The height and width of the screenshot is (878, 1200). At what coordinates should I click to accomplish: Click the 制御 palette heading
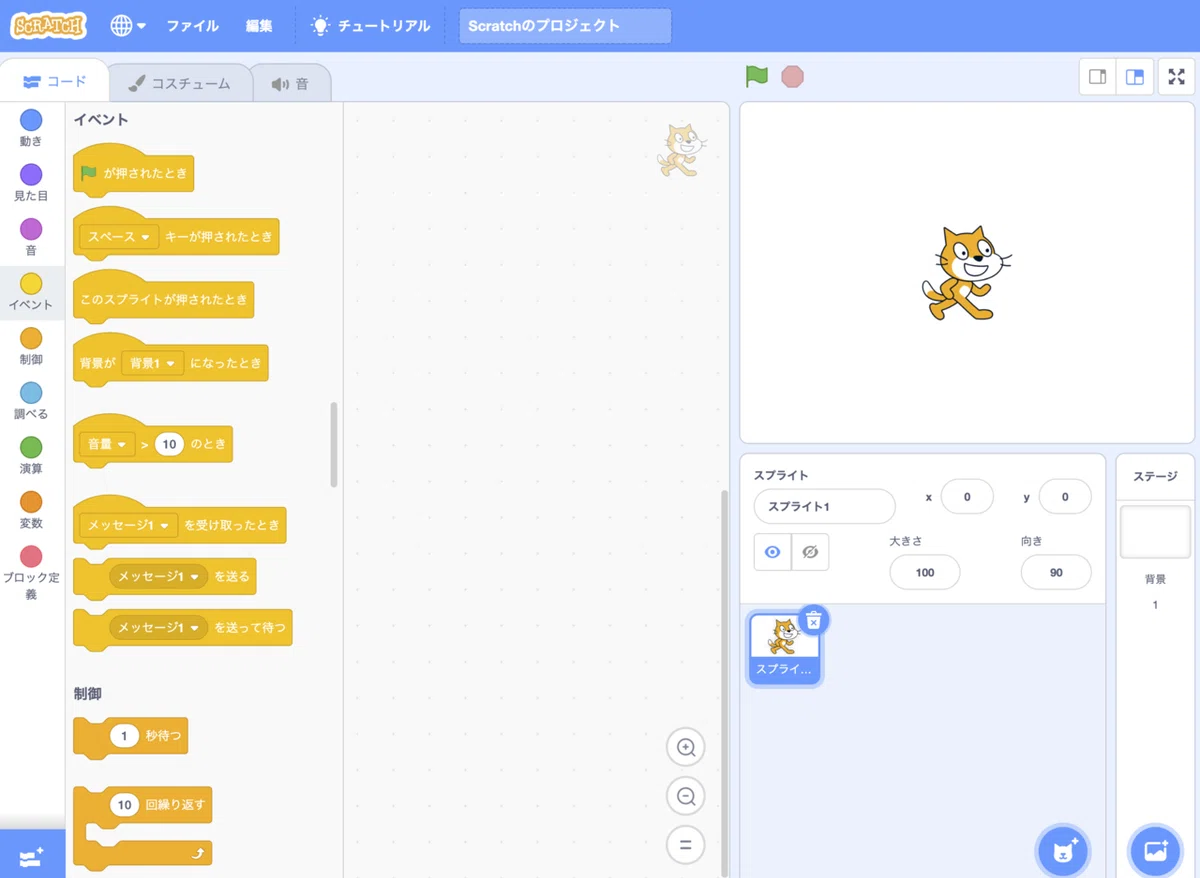(x=88, y=693)
